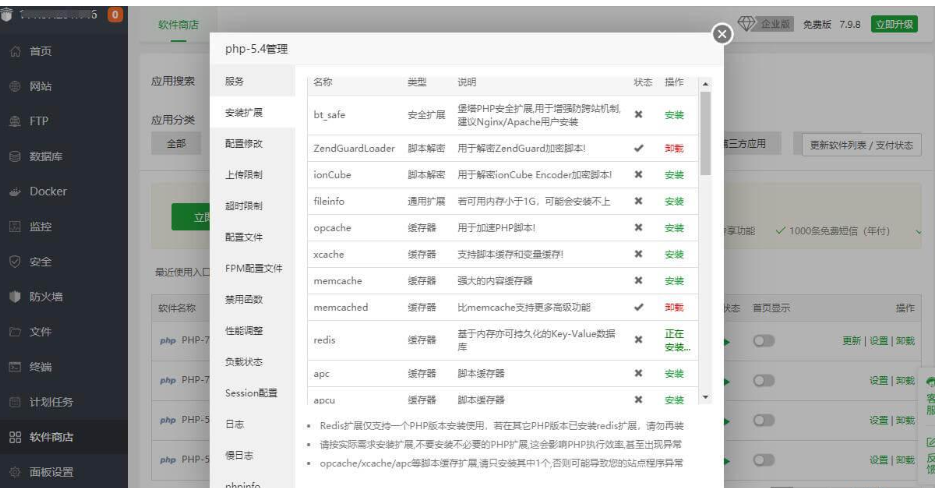The width and height of the screenshot is (937, 488).
Task: Click 更新软件列表 / 支付状态 button
Action: (861, 145)
